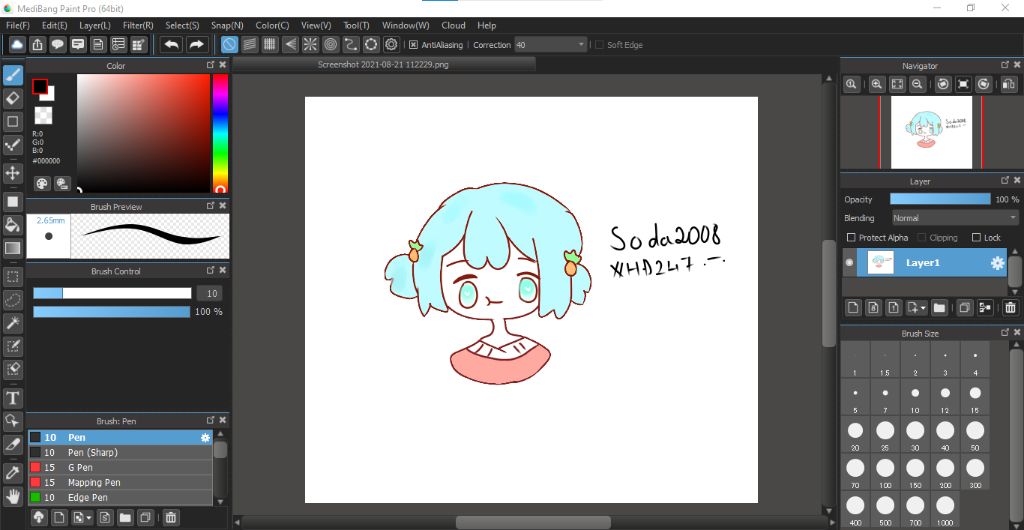Select the Move tool
Screen dimensions: 1024x530
coord(12,173)
